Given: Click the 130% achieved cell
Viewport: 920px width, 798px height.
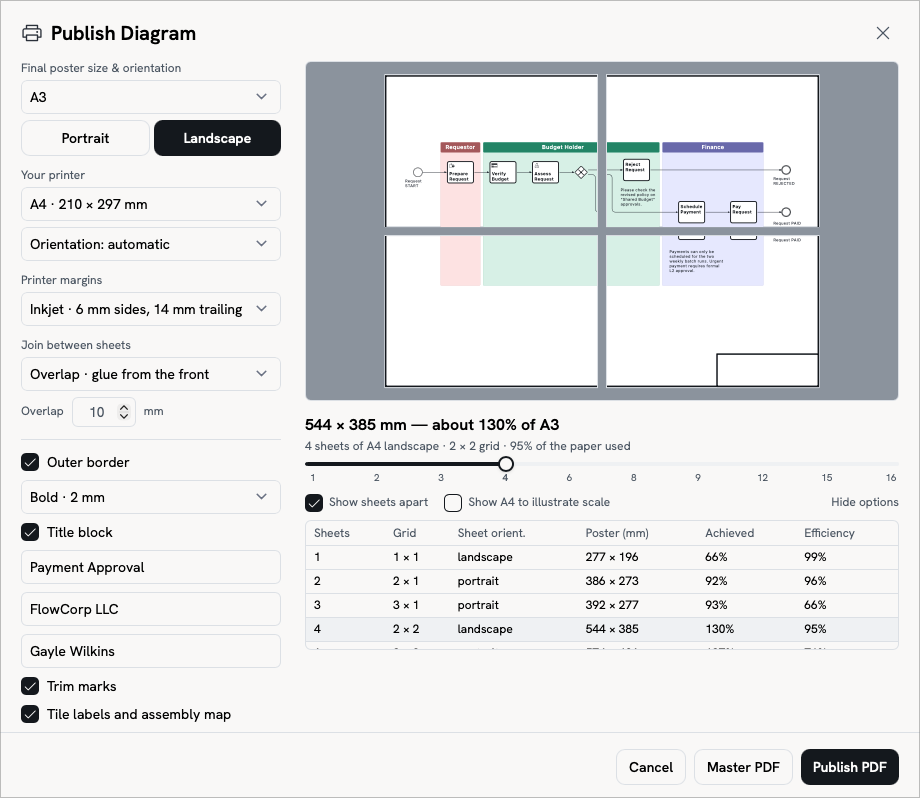Looking at the screenshot, I should 719,629.
